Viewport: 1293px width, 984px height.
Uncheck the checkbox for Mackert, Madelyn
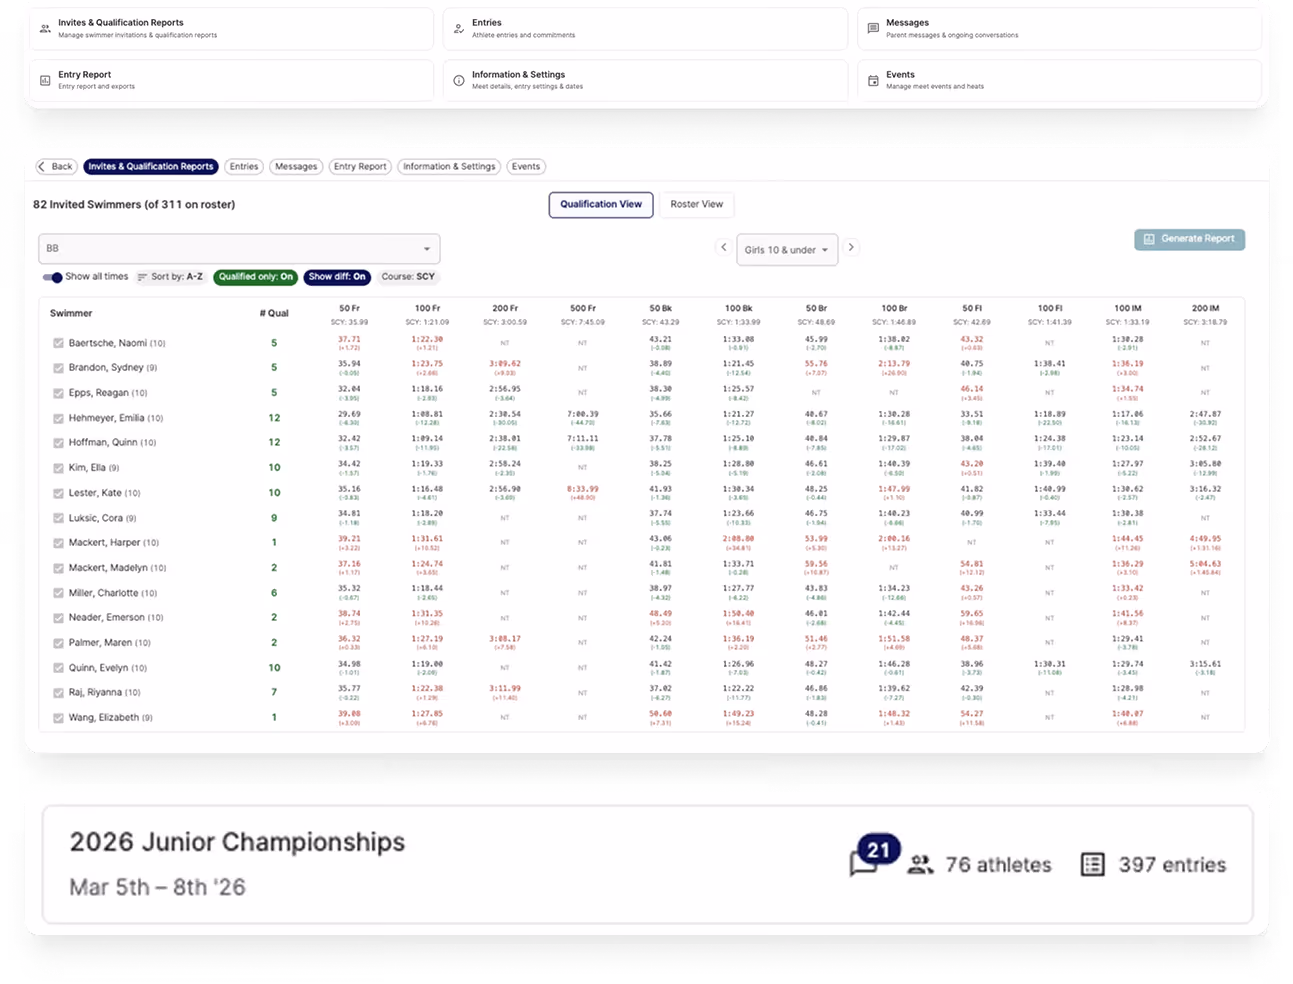pos(58,568)
